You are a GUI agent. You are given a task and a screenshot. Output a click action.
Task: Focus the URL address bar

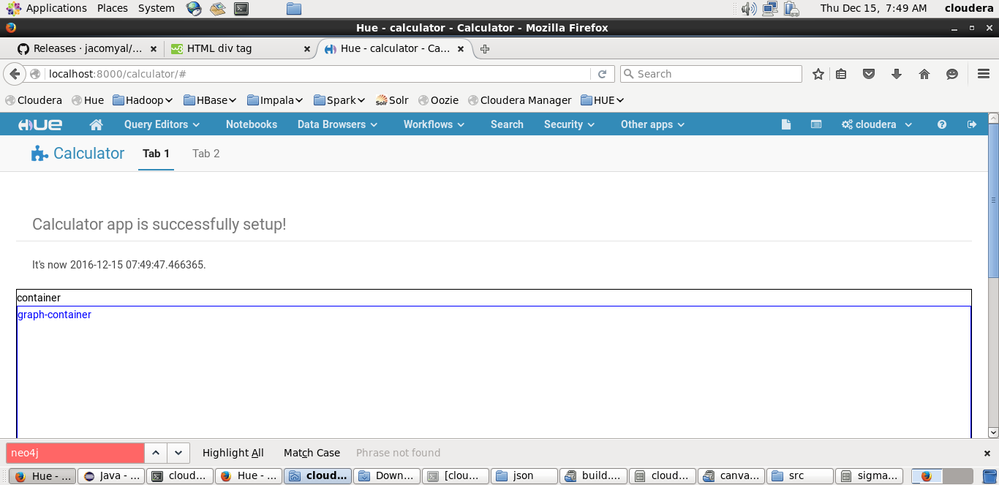319,74
